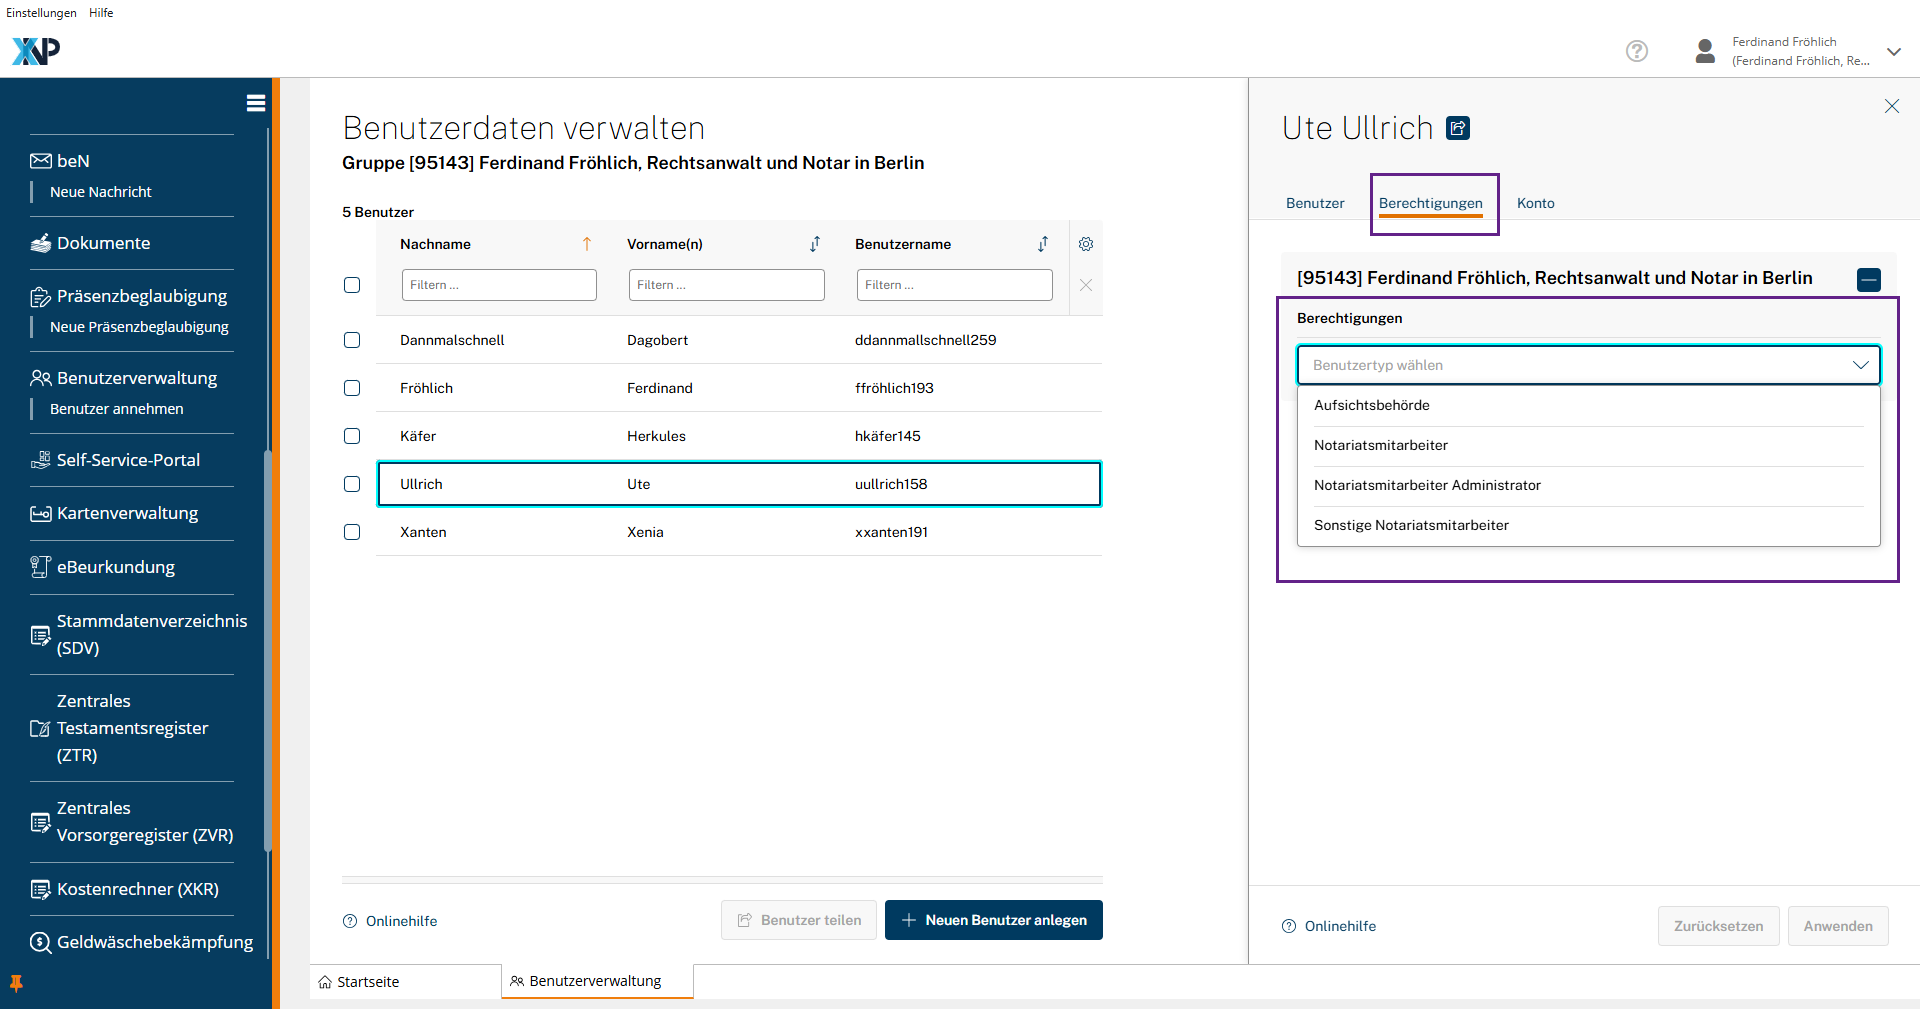Viewport: 1920px width, 1009px height.
Task: Open the help question mark icon
Action: [x=1636, y=51]
